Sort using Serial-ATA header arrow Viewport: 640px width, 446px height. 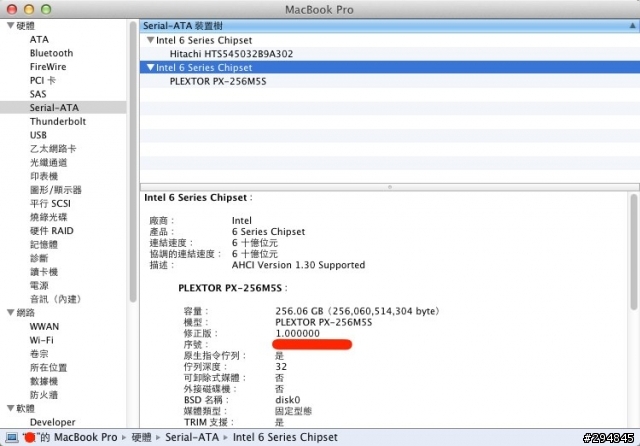click(632, 26)
